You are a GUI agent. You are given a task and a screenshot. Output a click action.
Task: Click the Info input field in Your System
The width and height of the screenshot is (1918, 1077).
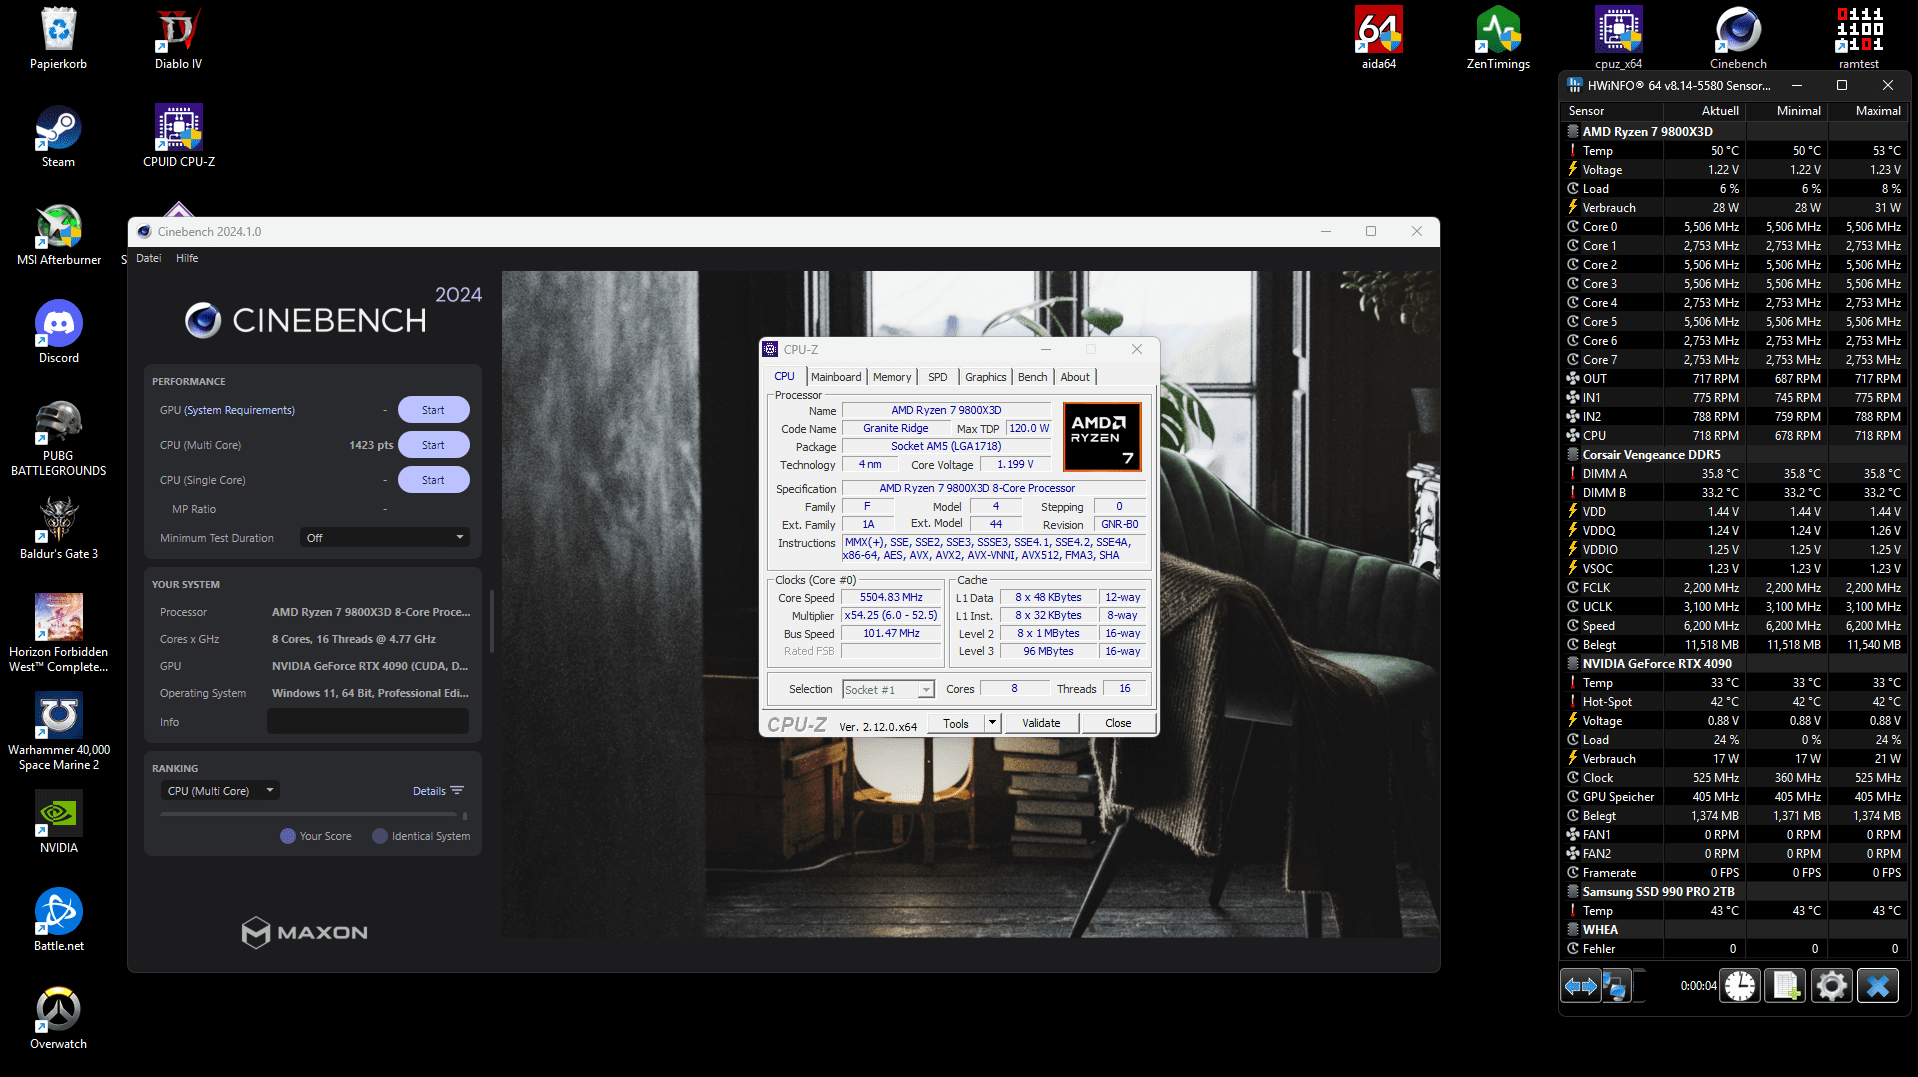(368, 721)
